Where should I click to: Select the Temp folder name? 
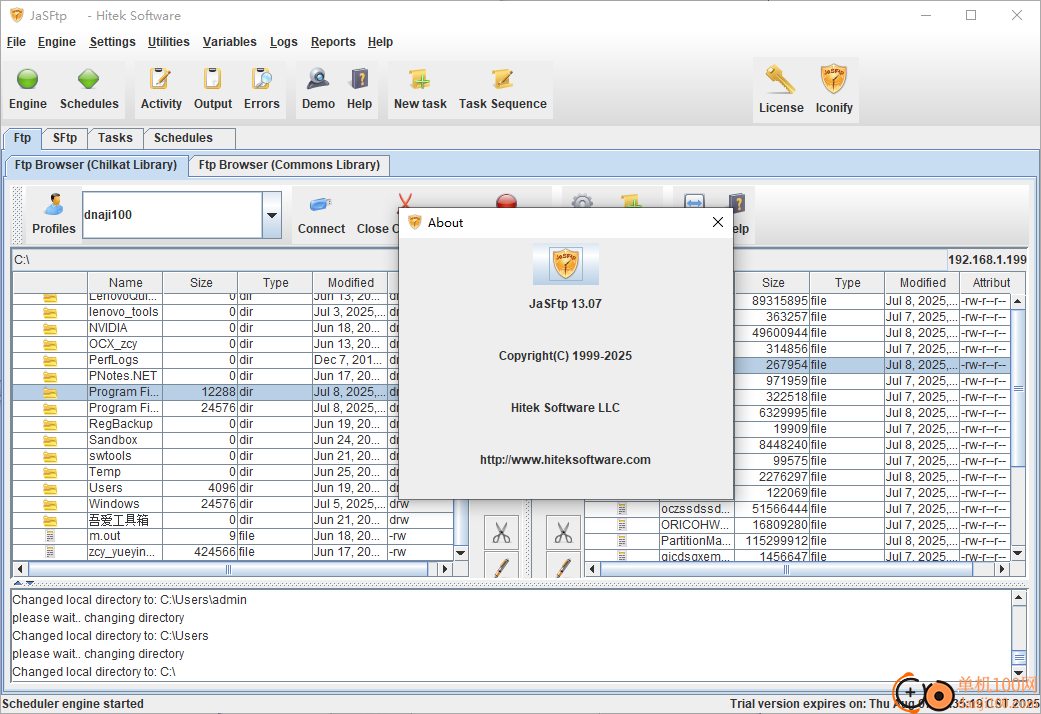click(x=105, y=472)
